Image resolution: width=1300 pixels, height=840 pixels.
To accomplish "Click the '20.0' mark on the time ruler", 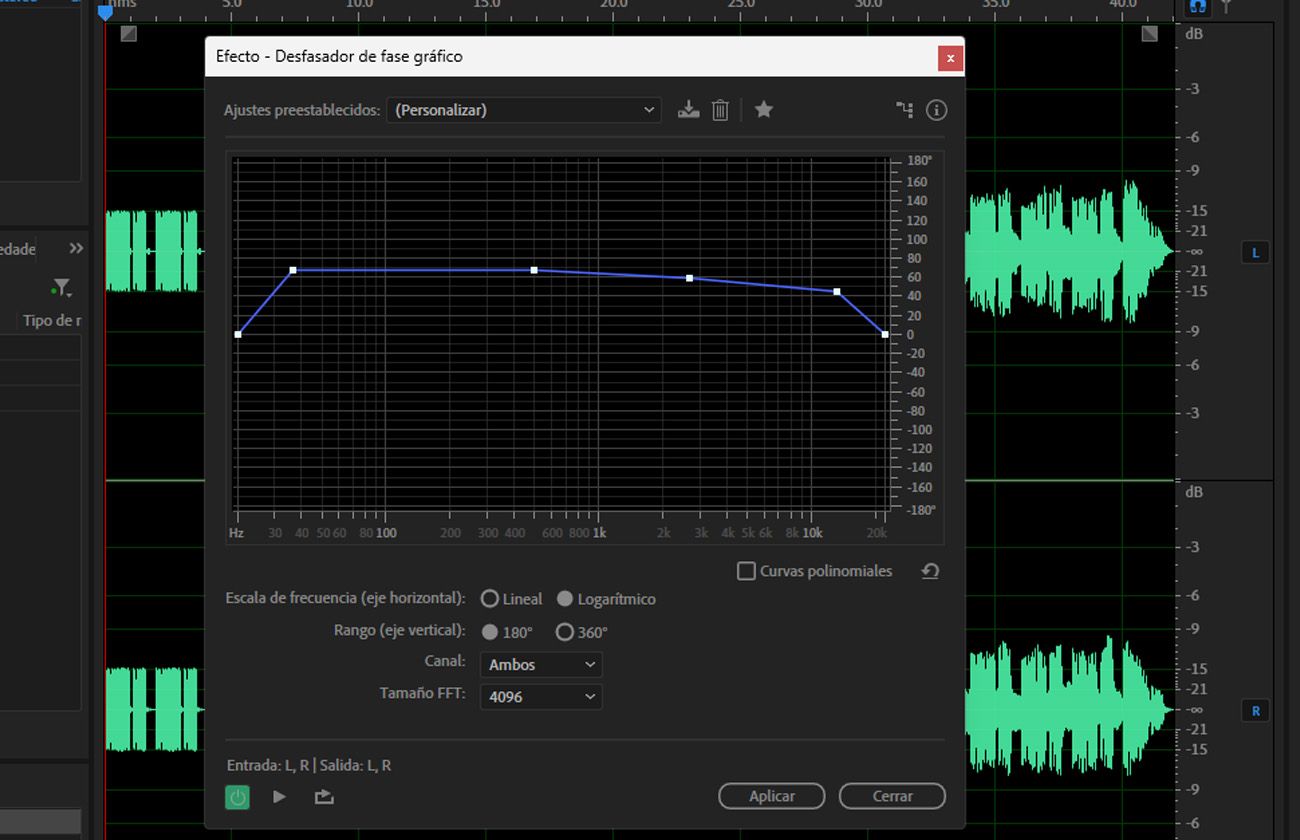I will pos(614,5).
